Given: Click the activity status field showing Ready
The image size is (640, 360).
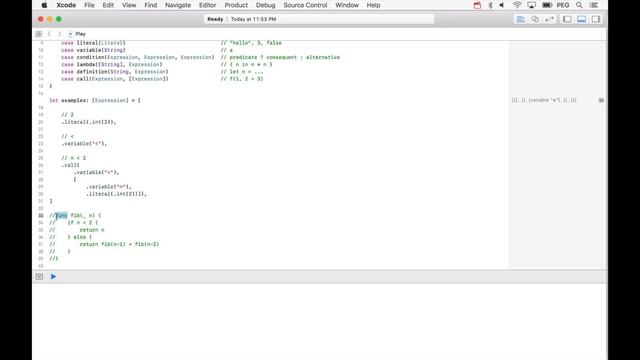Looking at the screenshot, I should pyautogui.click(x=319, y=19).
